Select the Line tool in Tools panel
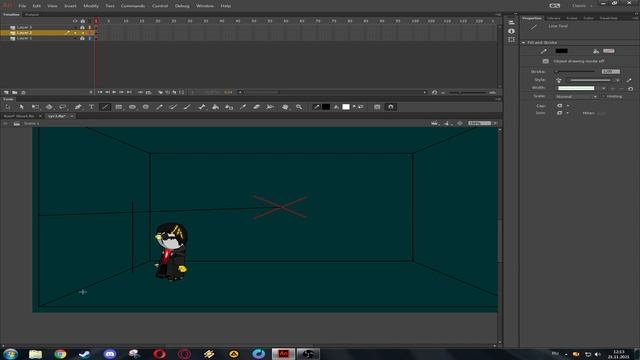The width and height of the screenshot is (640, 360). tap(105, 107)
